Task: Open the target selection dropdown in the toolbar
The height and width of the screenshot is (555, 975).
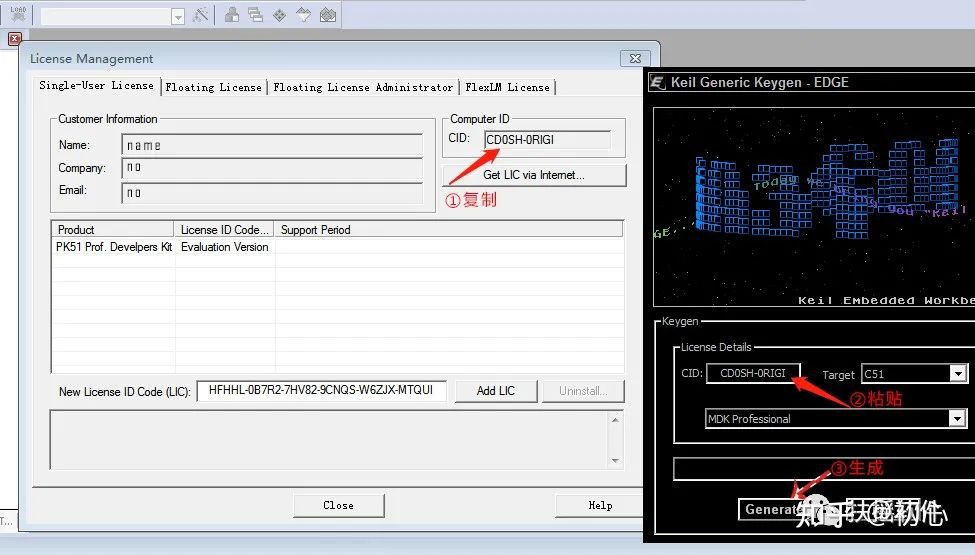Action: 178,16
